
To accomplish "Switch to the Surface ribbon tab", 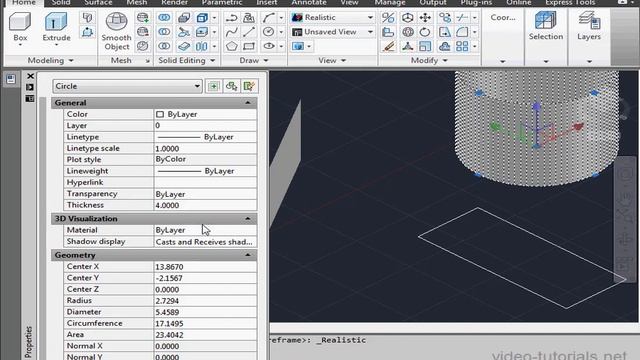I will point(98,3).
